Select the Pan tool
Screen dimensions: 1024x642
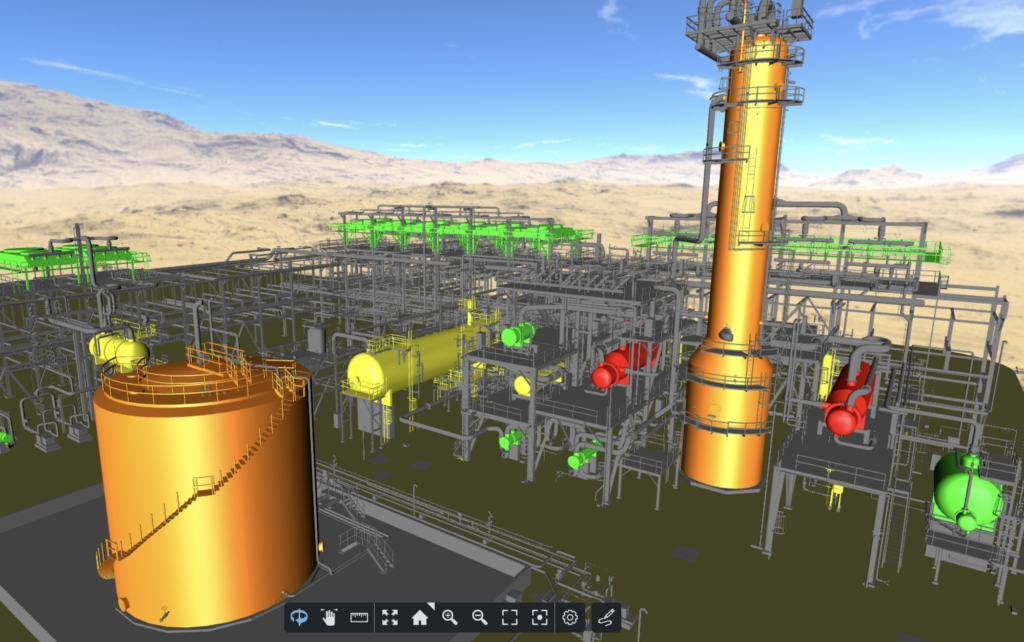(328, 617)
